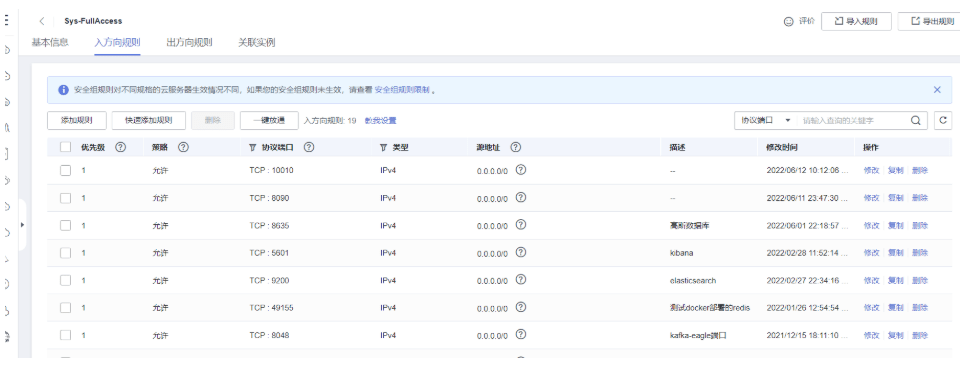Open the 安全组规则限制 link in the banner

point(402,90)
